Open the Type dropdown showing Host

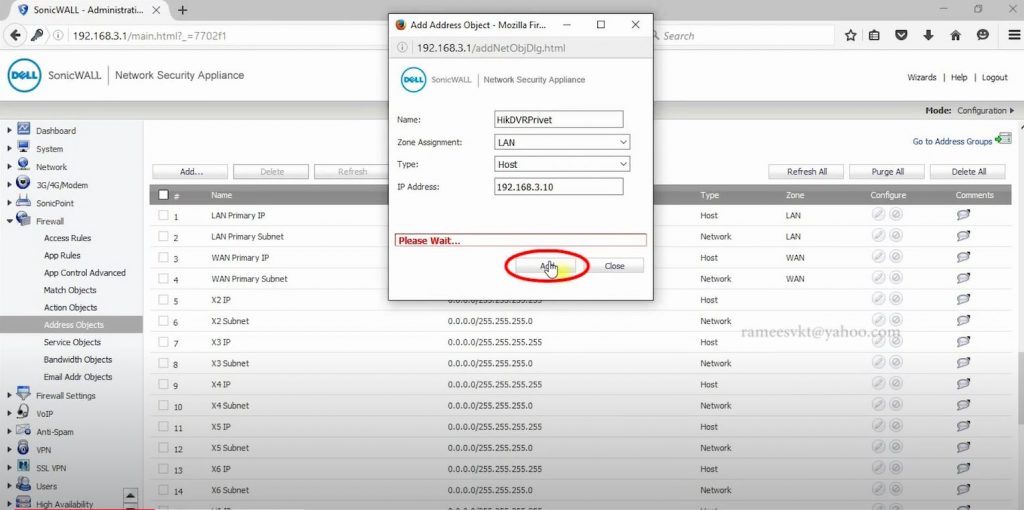[562, 165]
